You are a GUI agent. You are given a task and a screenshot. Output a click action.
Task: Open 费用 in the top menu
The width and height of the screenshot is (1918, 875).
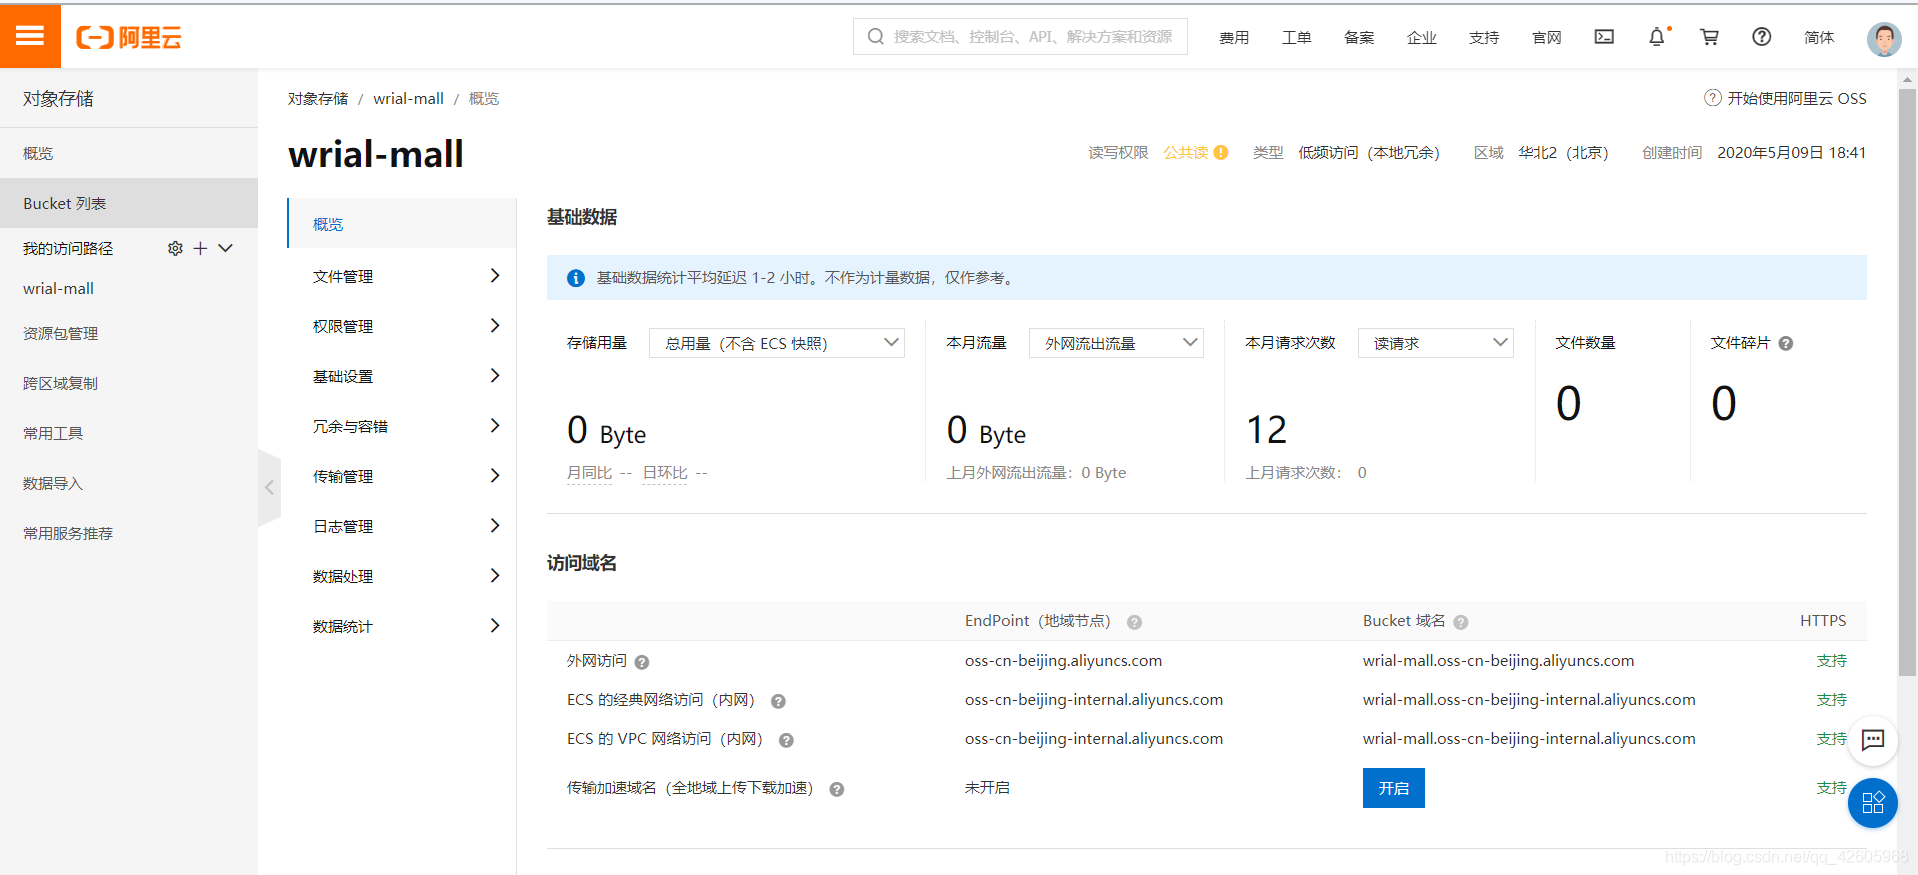1234,38
